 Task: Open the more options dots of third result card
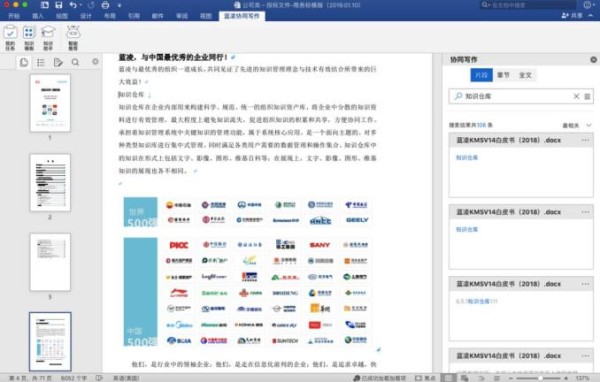click(585, 284)
